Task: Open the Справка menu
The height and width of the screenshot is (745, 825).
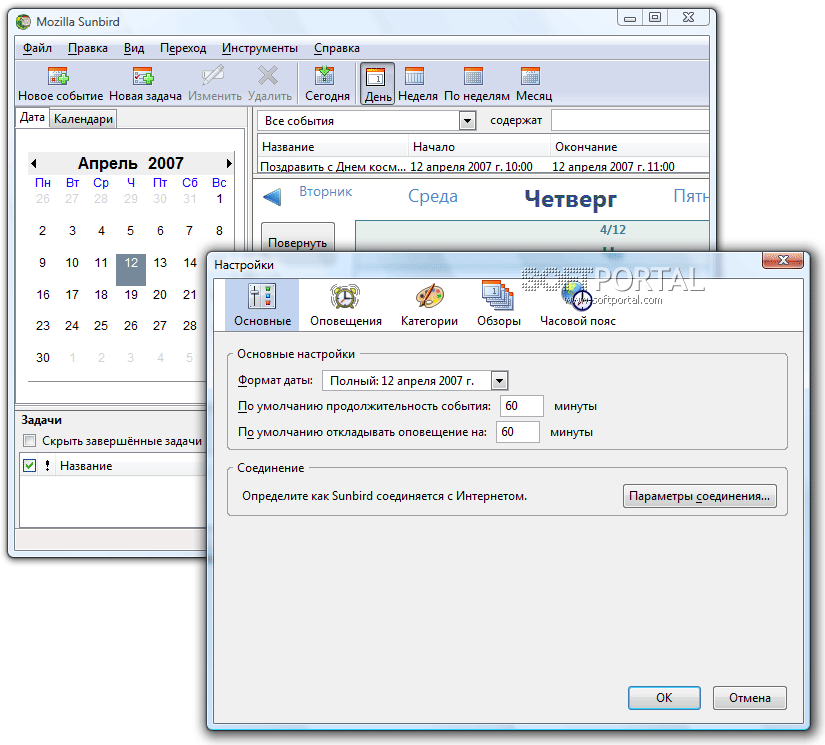Action: 337,48
